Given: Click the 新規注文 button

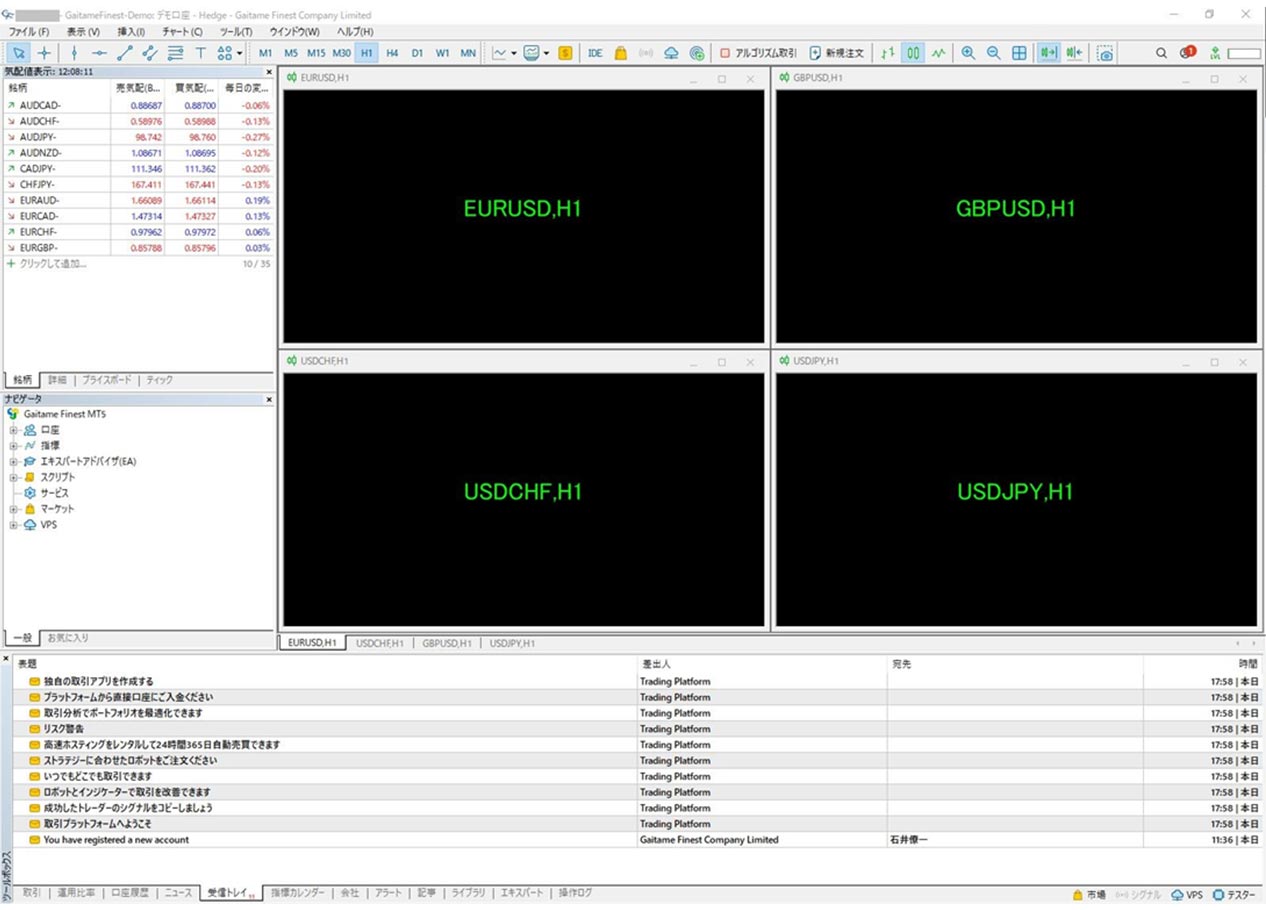Looking at the screenshot, I should [837, 53].
